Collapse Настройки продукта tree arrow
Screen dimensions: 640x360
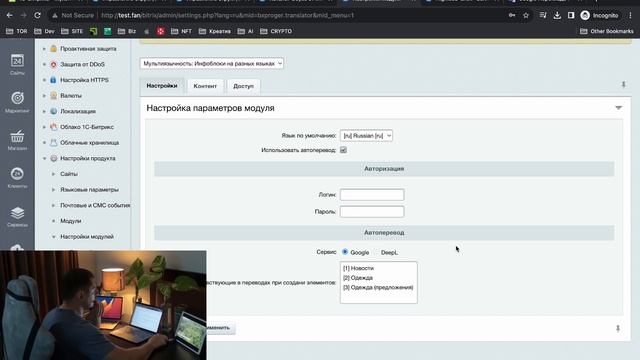pyautogui.click(x=44, y=158)
